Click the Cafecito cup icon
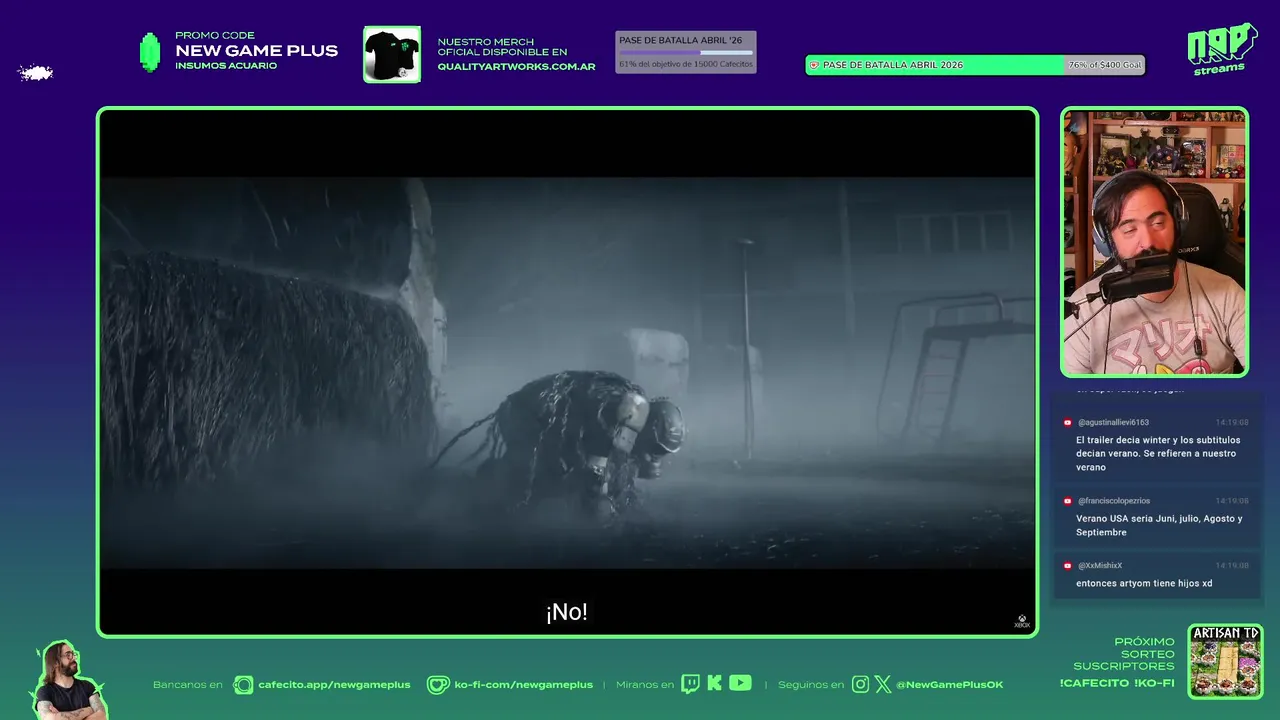 243,685
